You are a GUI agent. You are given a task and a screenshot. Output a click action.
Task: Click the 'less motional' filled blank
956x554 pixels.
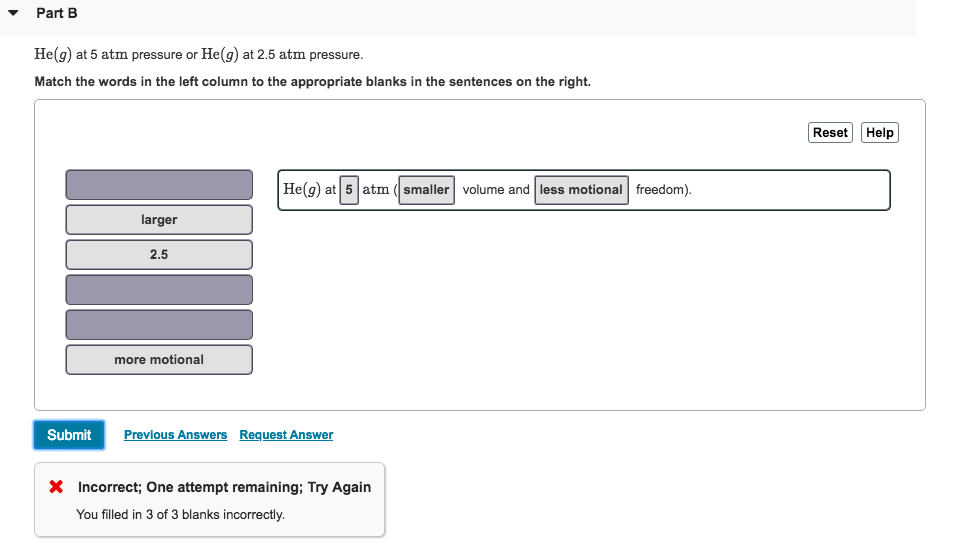click(581, 190)
